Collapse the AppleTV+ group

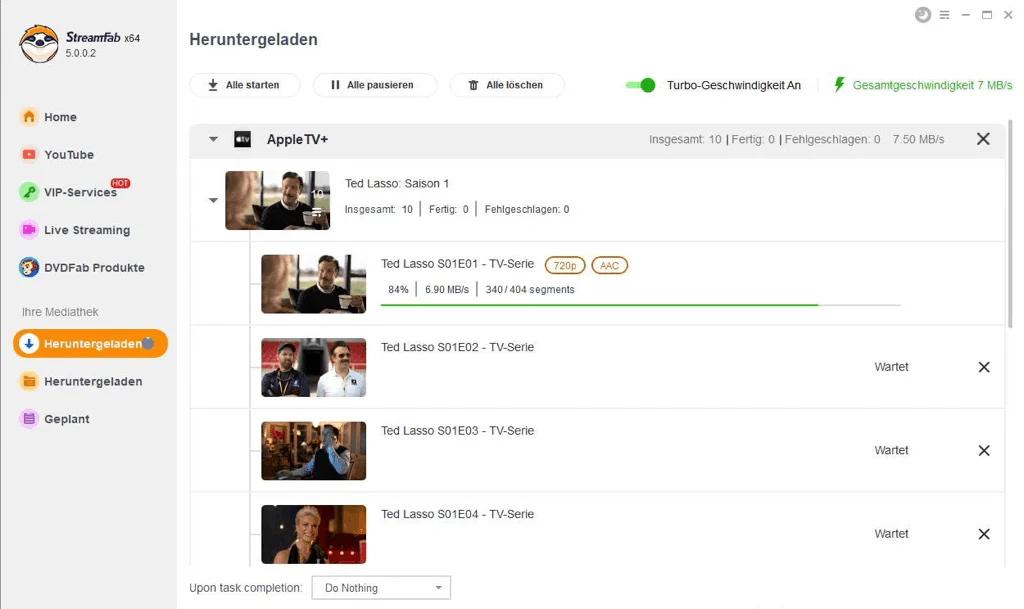(213, 139)
